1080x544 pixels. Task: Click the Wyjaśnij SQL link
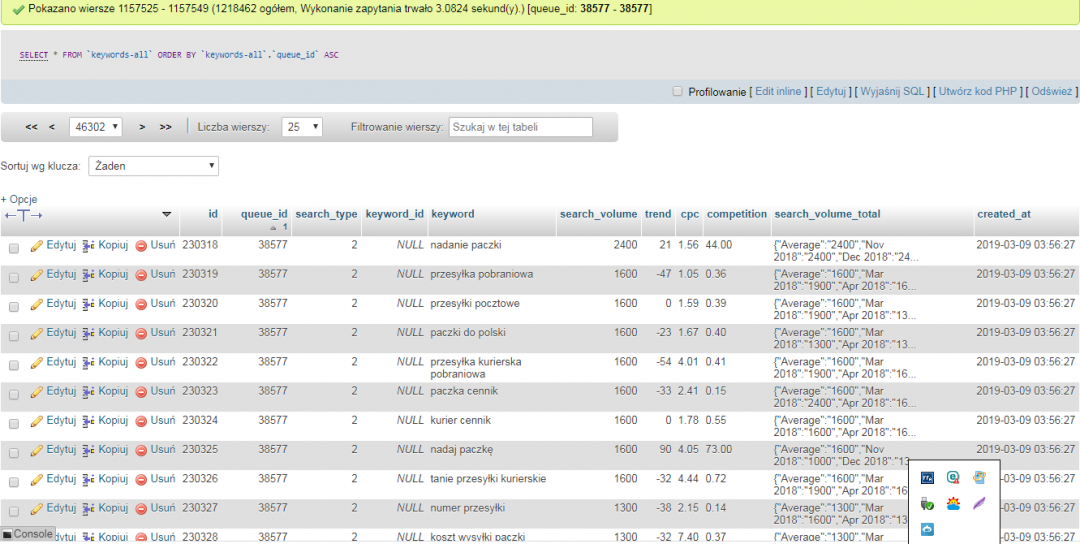pyautogui.click(x=892, y=91)
